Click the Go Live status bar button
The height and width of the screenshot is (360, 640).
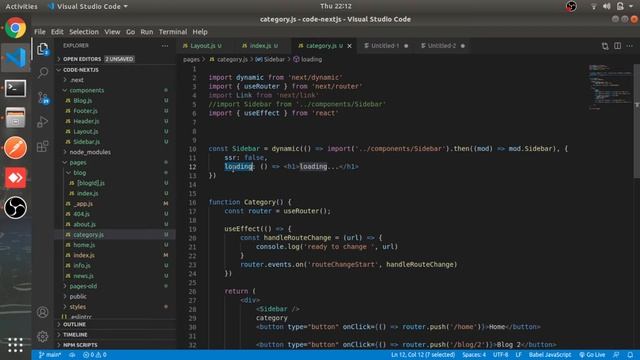click(x=592, y=355)
